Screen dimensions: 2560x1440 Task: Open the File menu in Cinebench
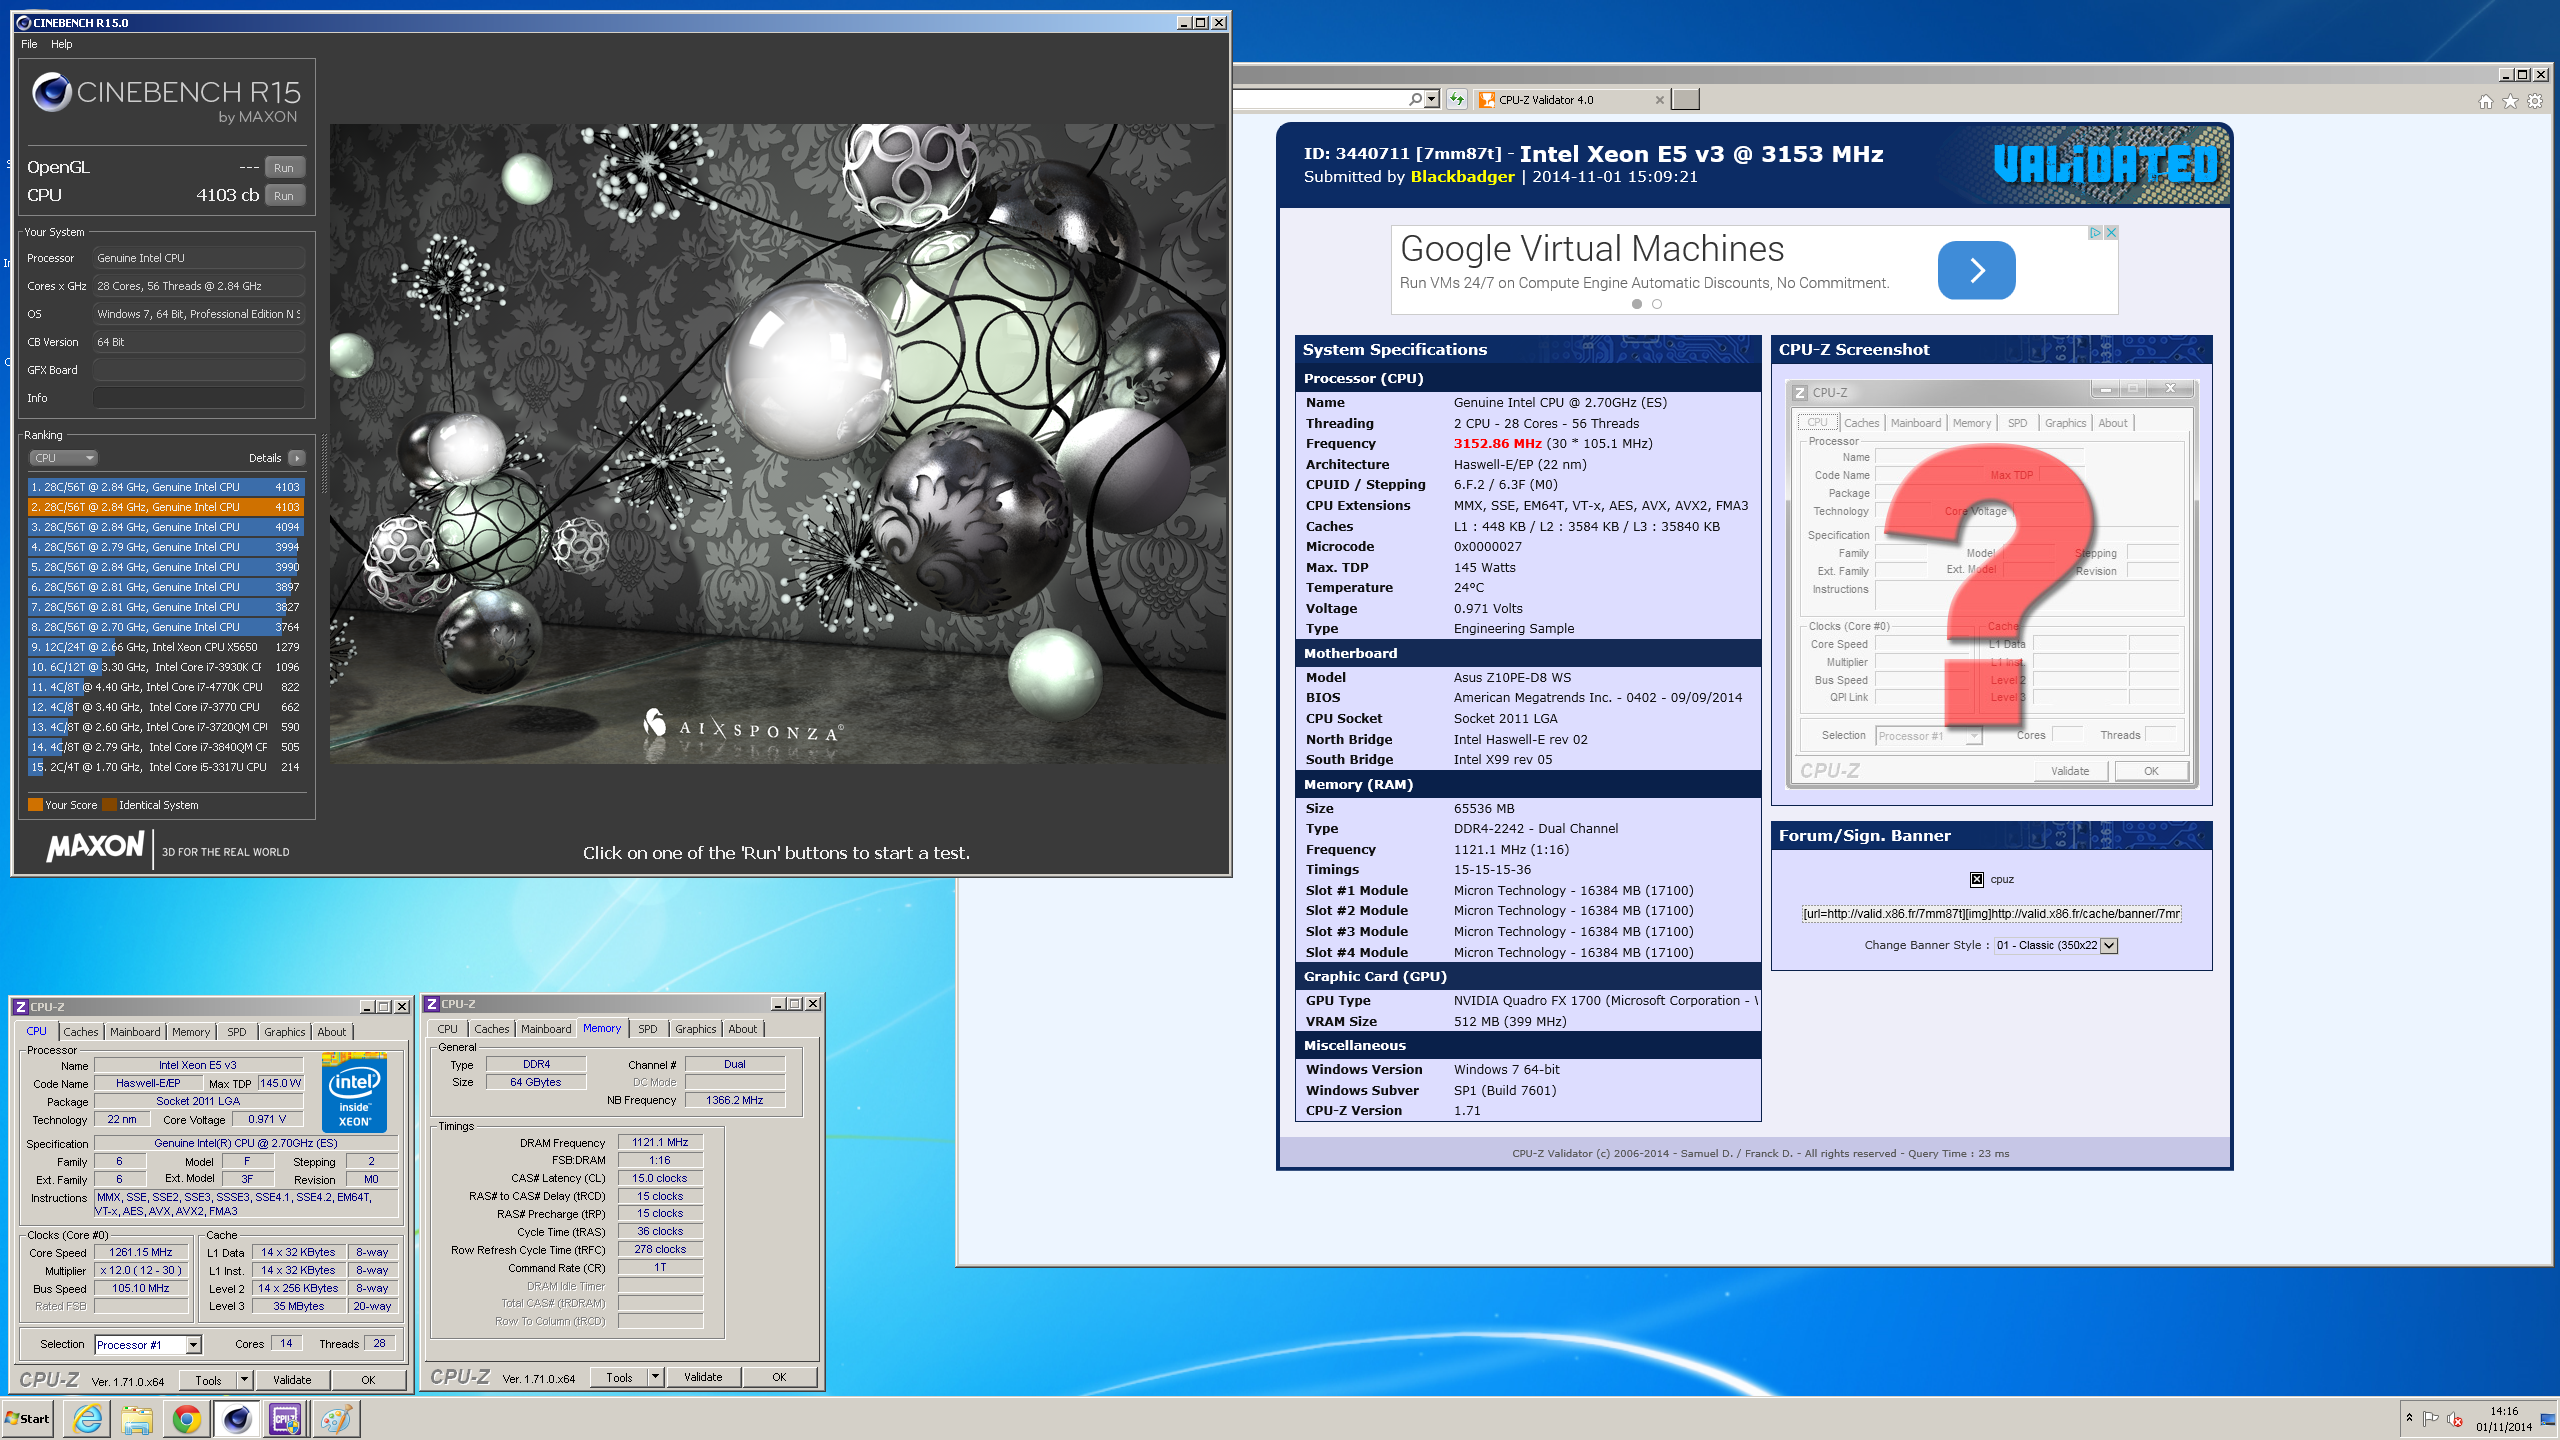pos(29,44)
